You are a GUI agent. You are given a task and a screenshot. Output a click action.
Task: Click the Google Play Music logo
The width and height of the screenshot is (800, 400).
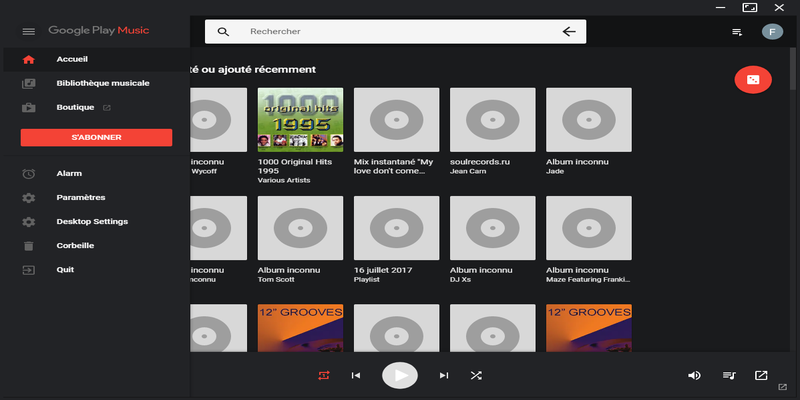coord(99,31)
